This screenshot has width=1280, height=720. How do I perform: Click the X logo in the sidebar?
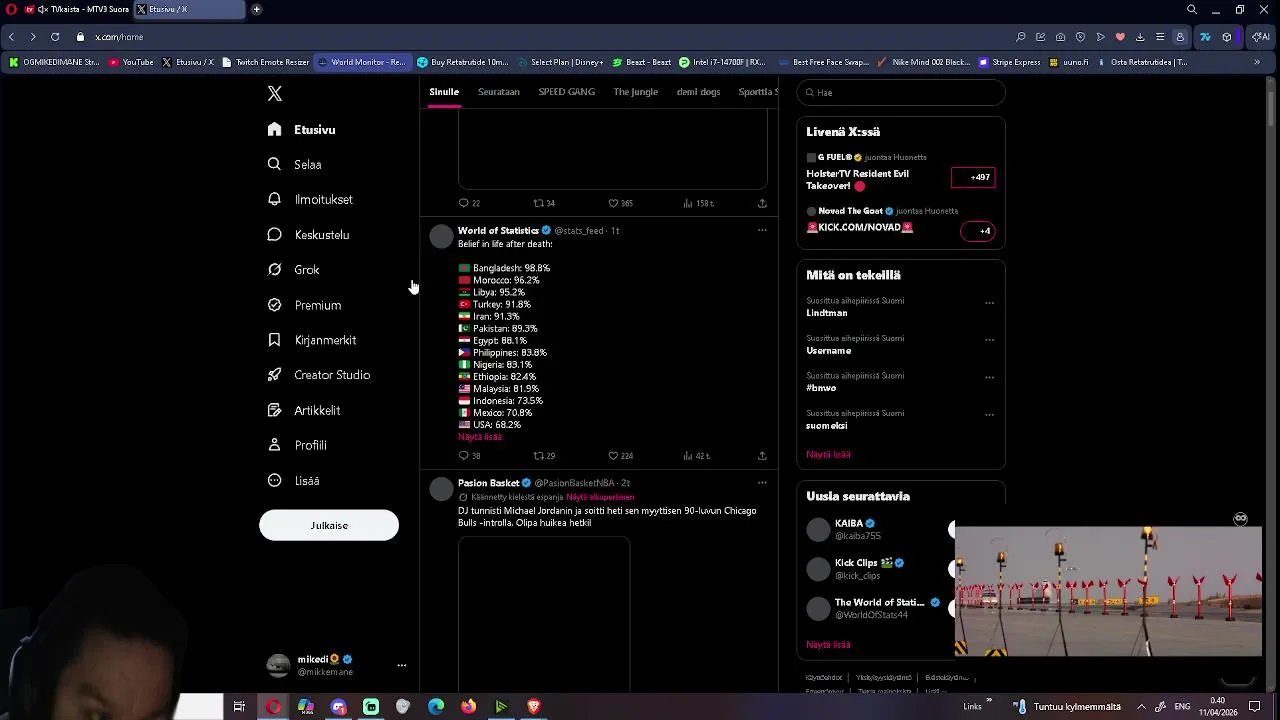point(275,94)
